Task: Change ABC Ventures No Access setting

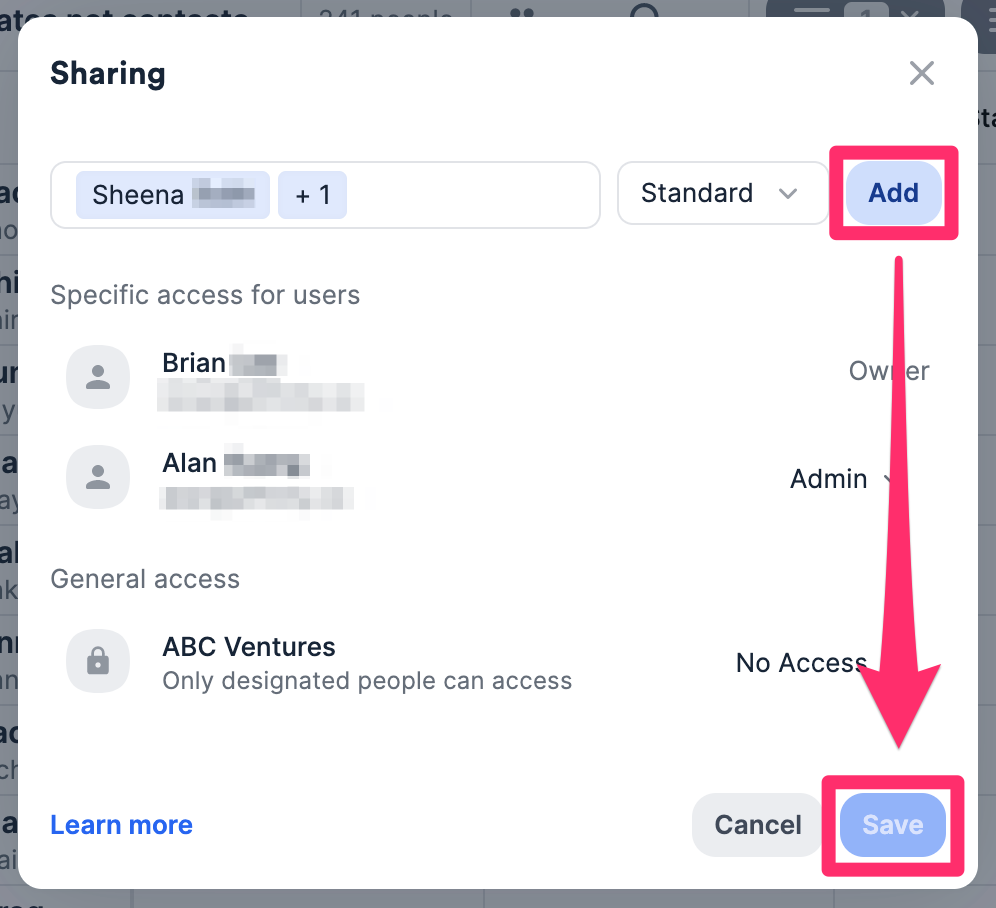Action: point(801,663)
